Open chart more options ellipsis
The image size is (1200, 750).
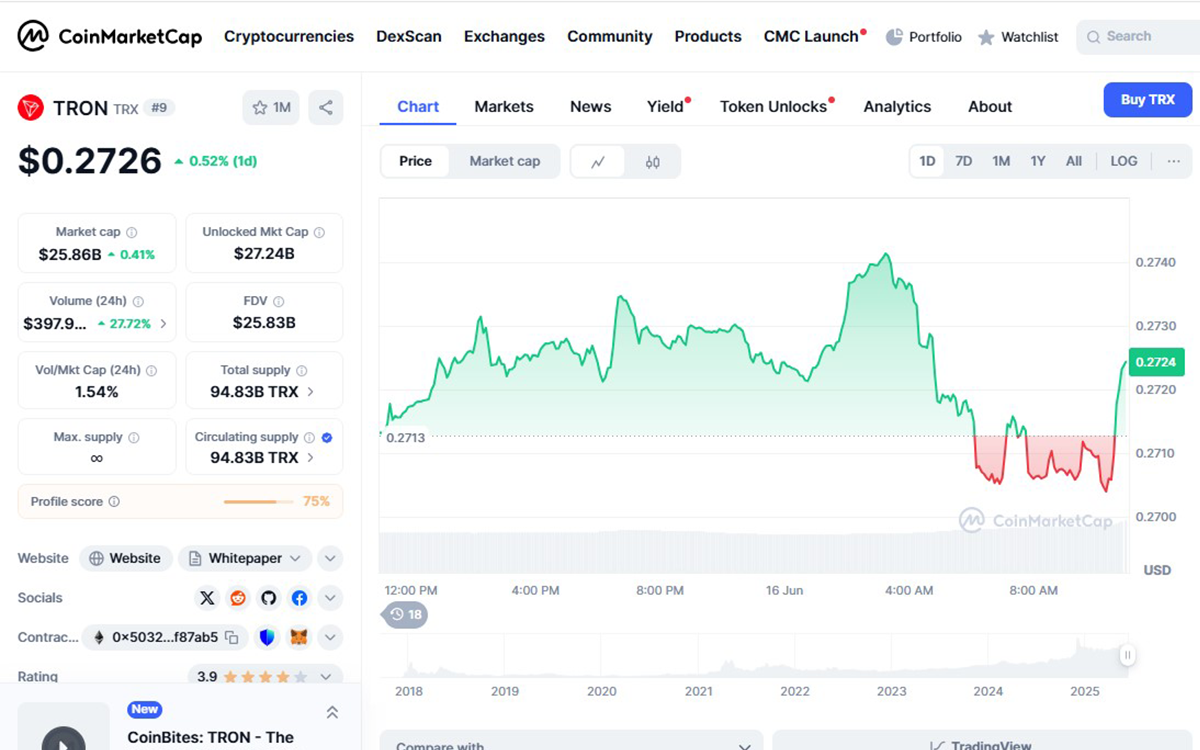coord(1174,161)
